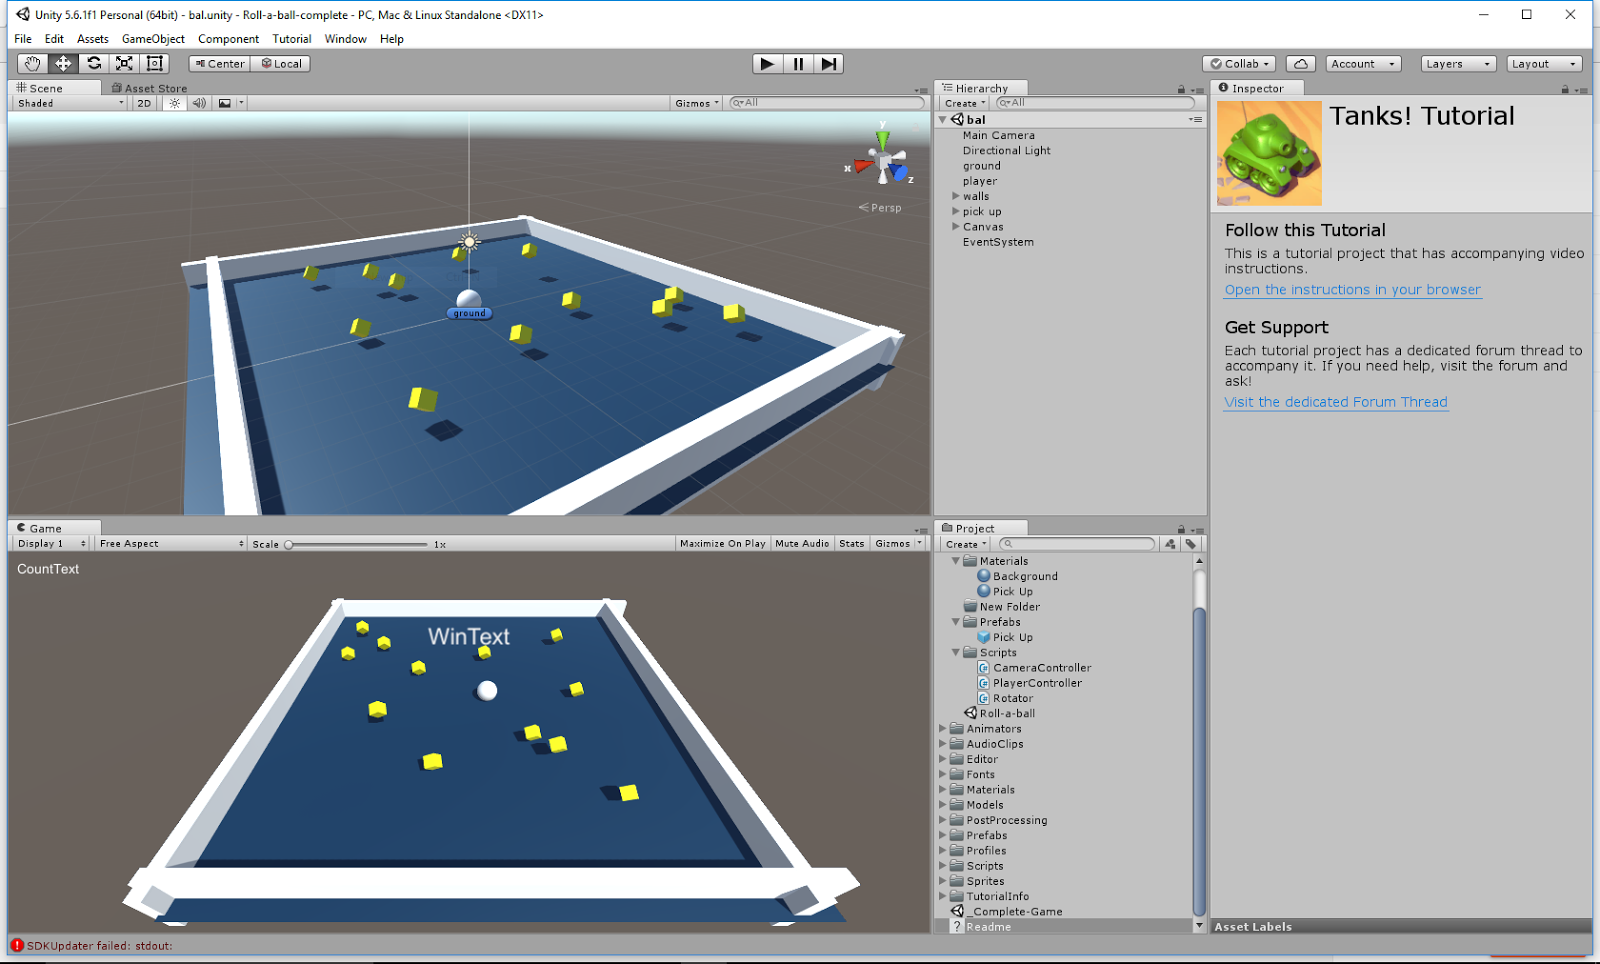The width and height of the screenshot is (1600, 964).
Task: Open the Display 1 dropdown
Action: pos(52,544)
